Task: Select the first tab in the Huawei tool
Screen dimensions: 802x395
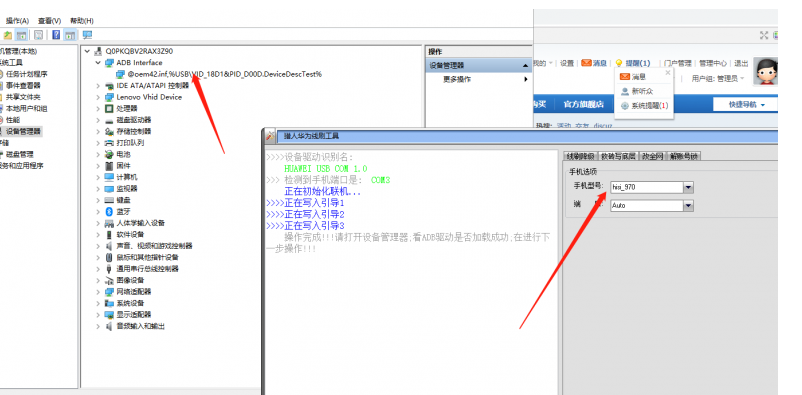Action: pos(580,156)
